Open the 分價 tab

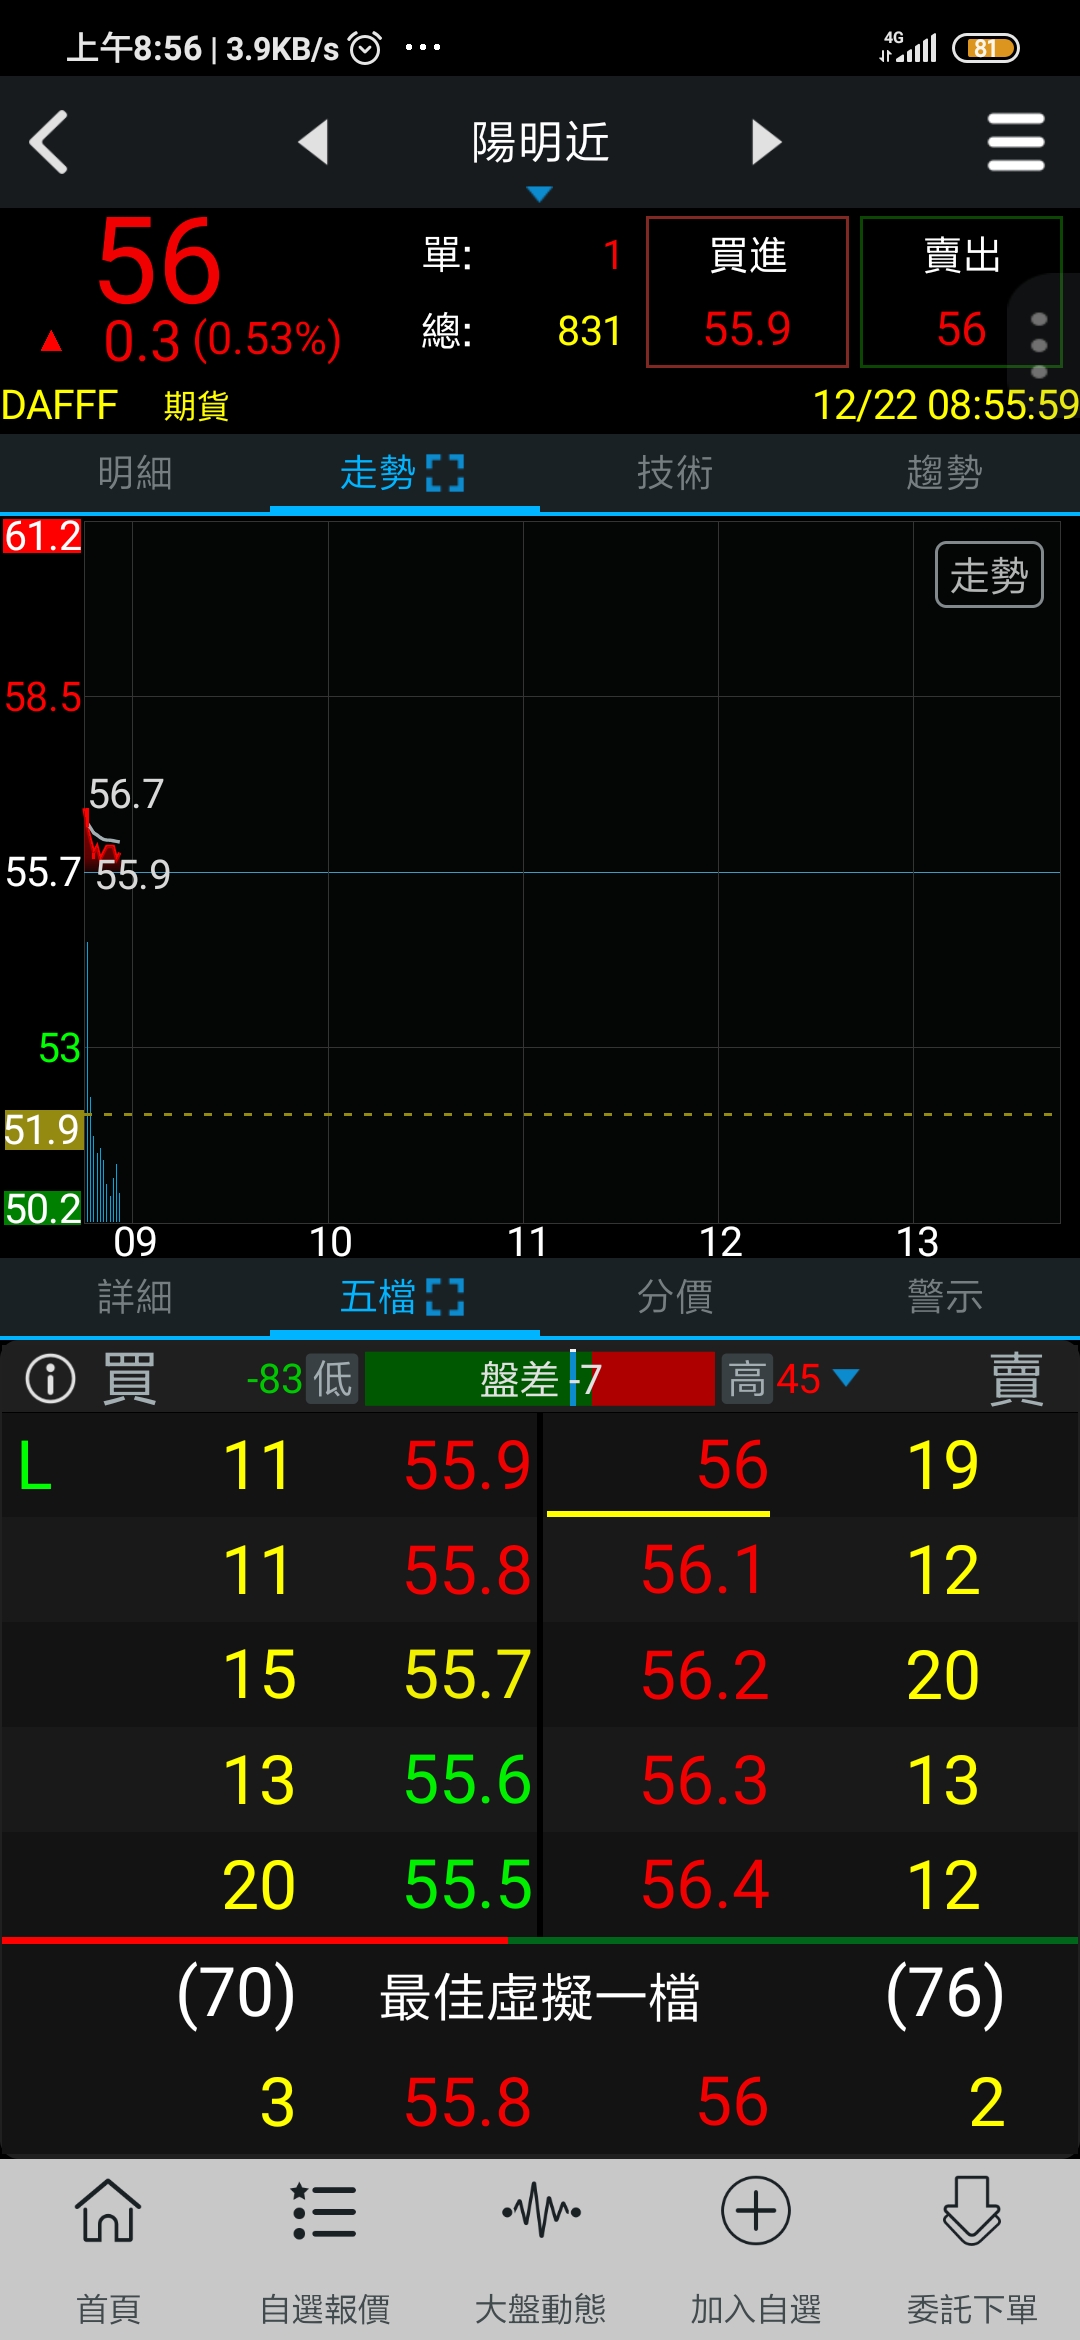[x=675, y=1297]
